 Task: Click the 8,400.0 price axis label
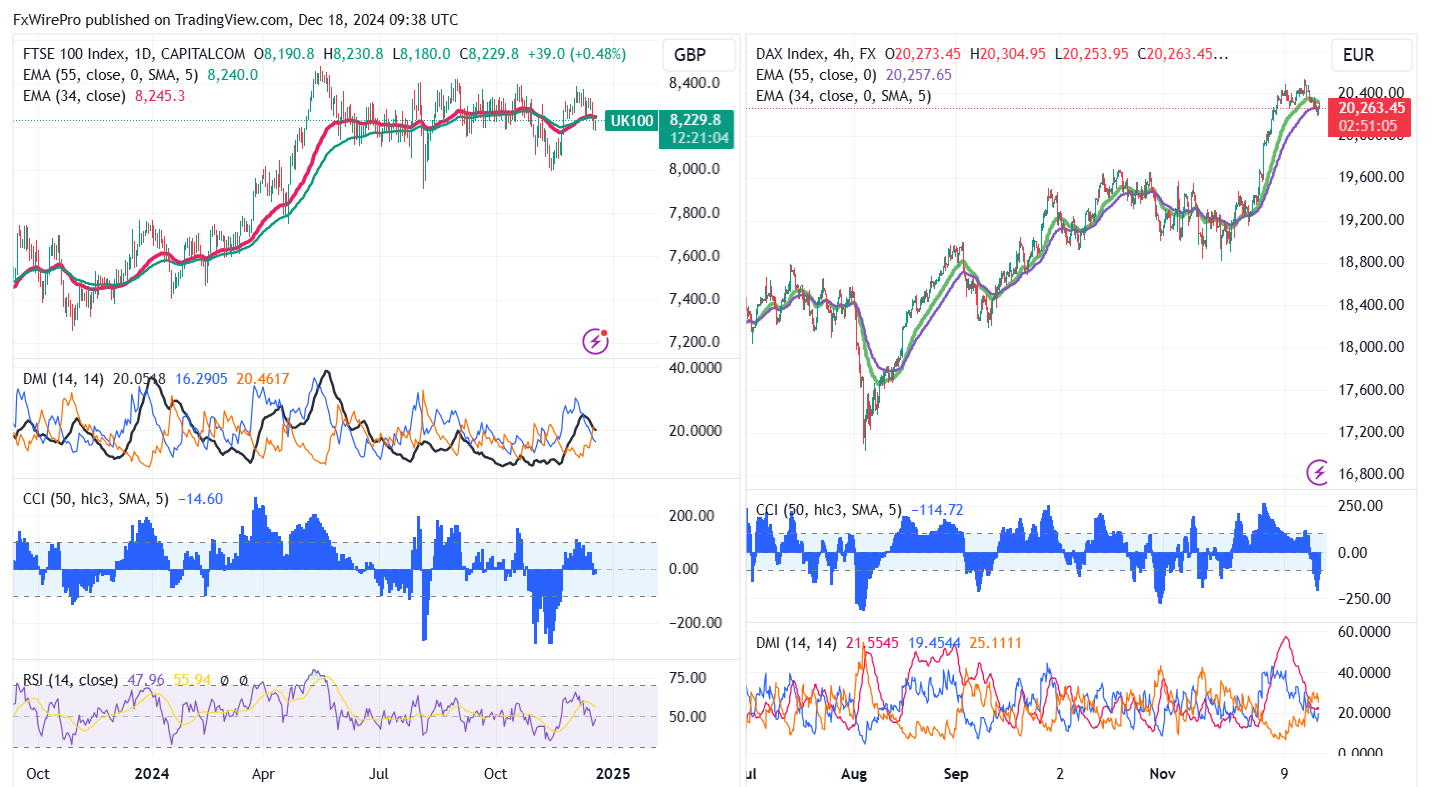(x=695, y=83)
